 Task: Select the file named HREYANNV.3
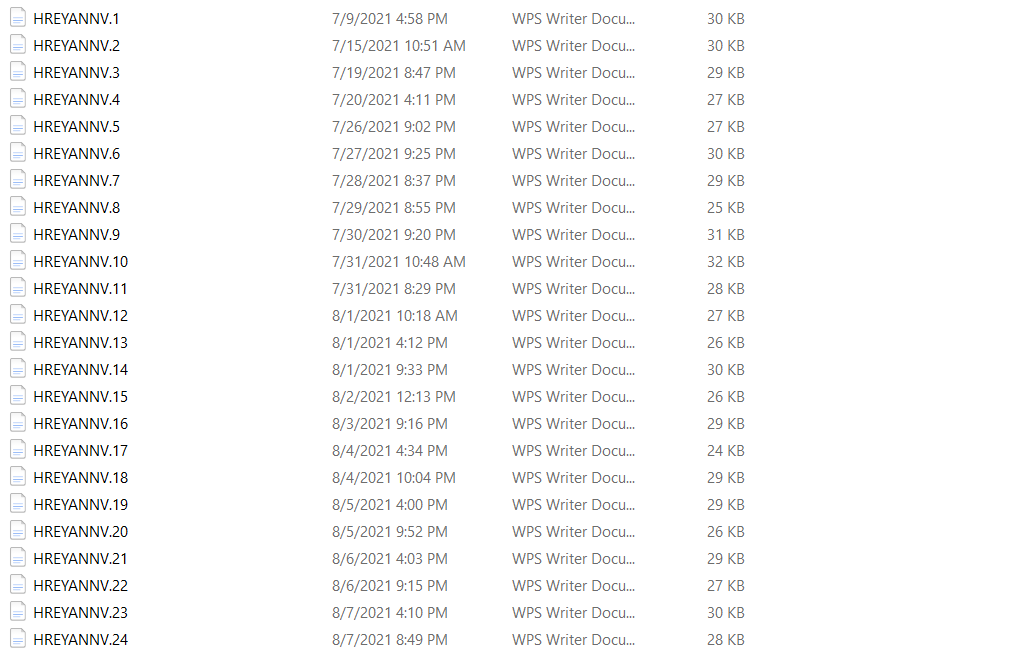(77, 73)
